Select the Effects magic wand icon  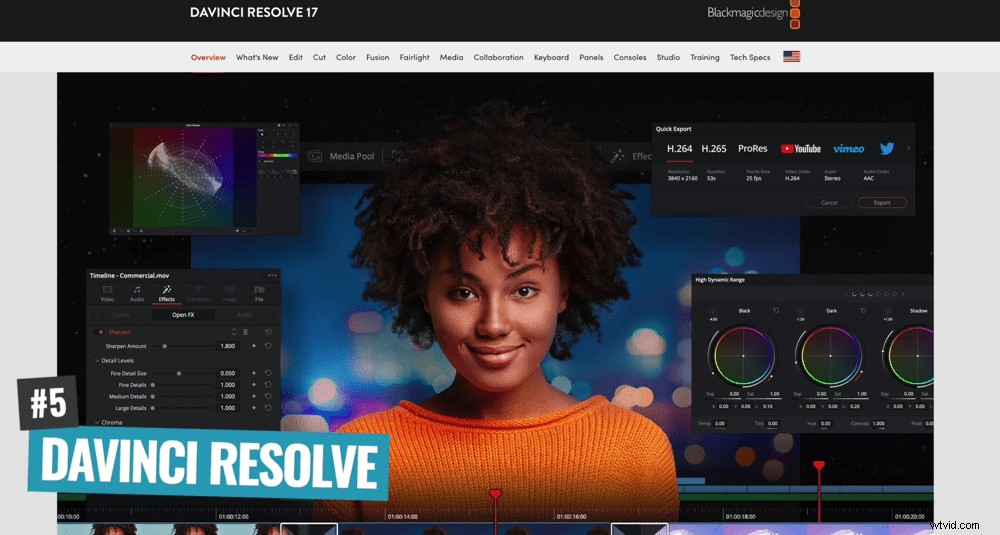tap(166, 290)
